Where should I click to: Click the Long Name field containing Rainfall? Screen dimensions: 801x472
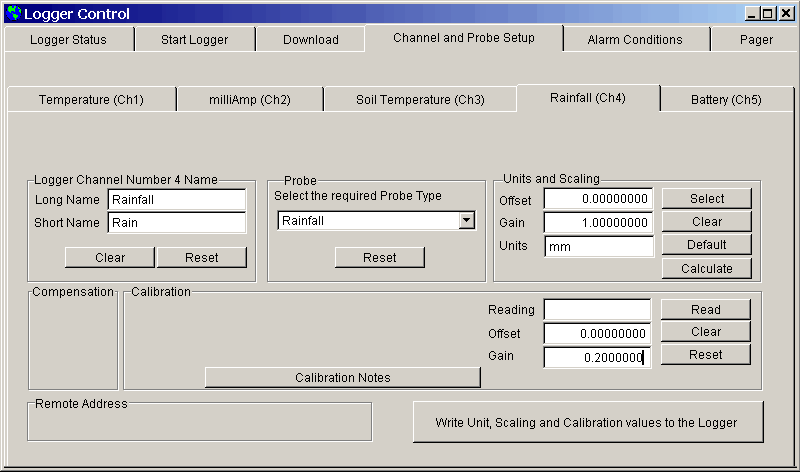tap(177, 200)
